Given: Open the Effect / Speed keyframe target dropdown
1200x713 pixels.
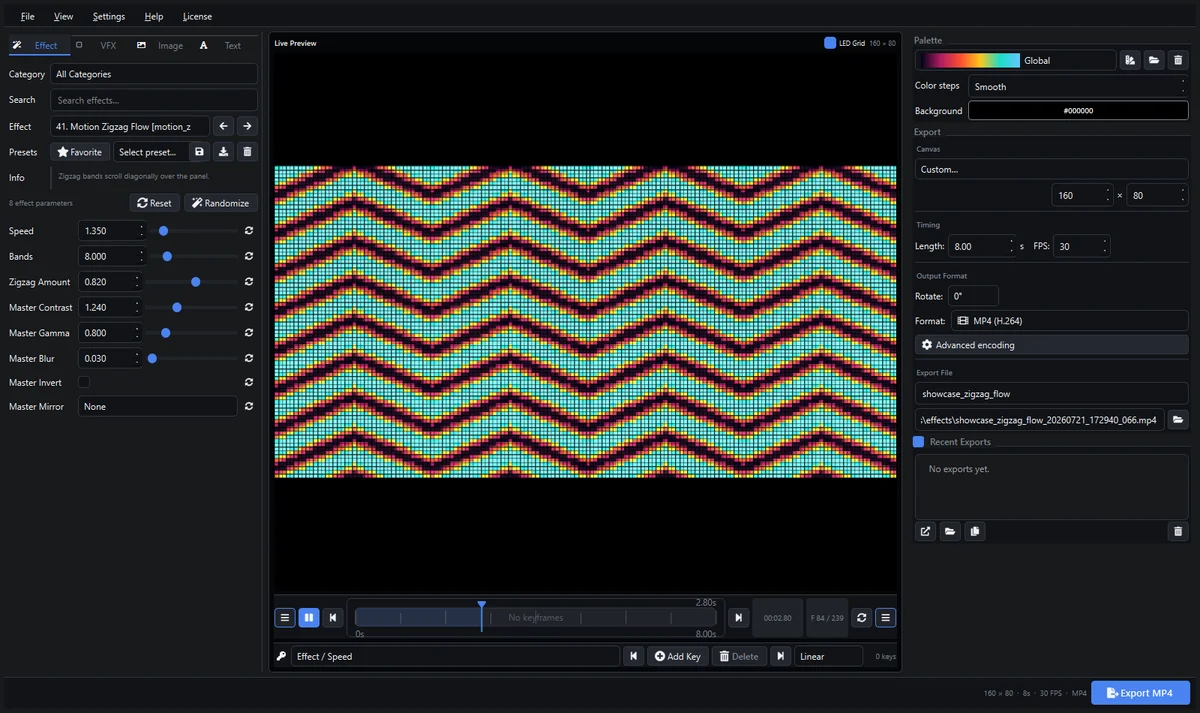Looking at the screenshot, I should tap(455, 656).
